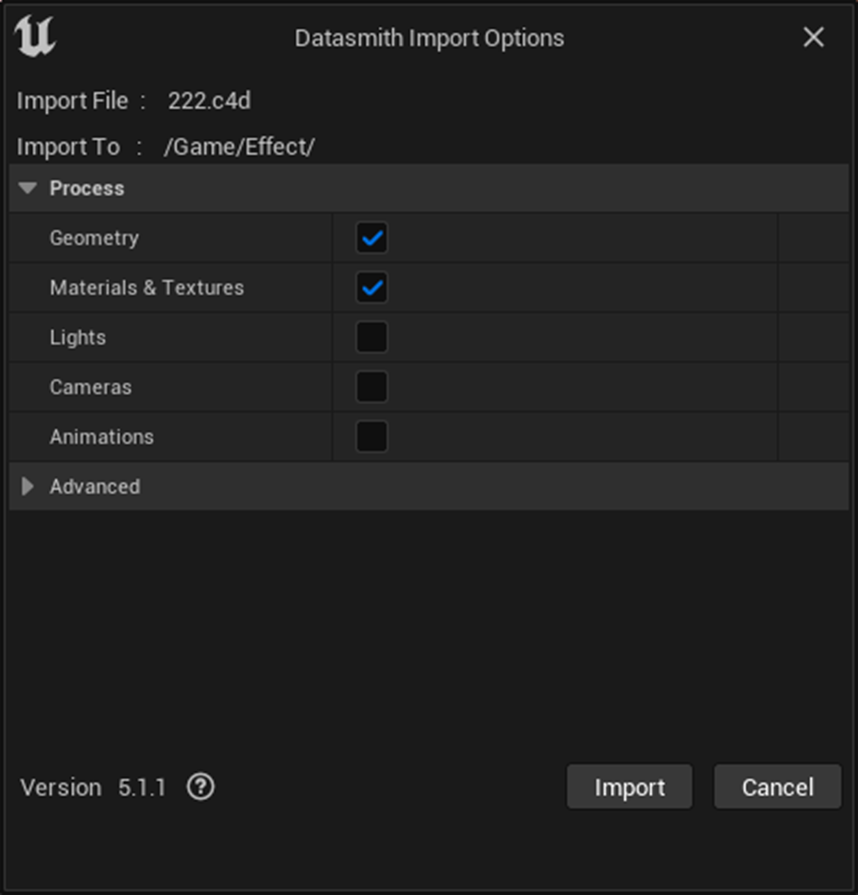Image resolution: width=858 pixels, height=895 pixels.
Task: Enable the Lights import checkbox
Action: click(x=369, y=337)
